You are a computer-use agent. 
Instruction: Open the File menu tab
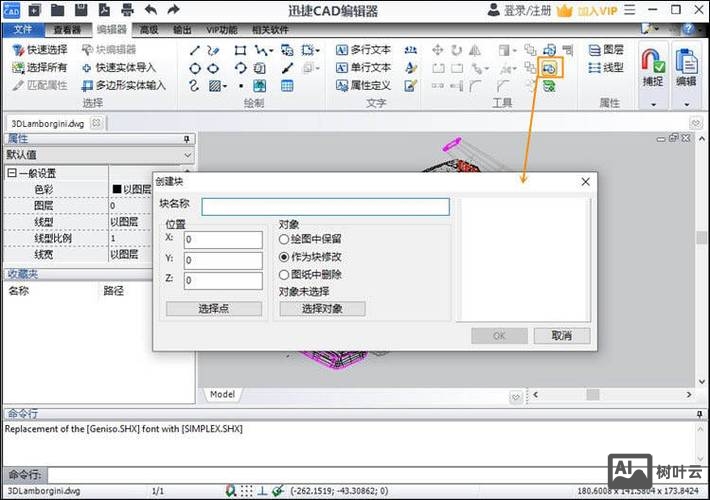click(x=23, y=30)
